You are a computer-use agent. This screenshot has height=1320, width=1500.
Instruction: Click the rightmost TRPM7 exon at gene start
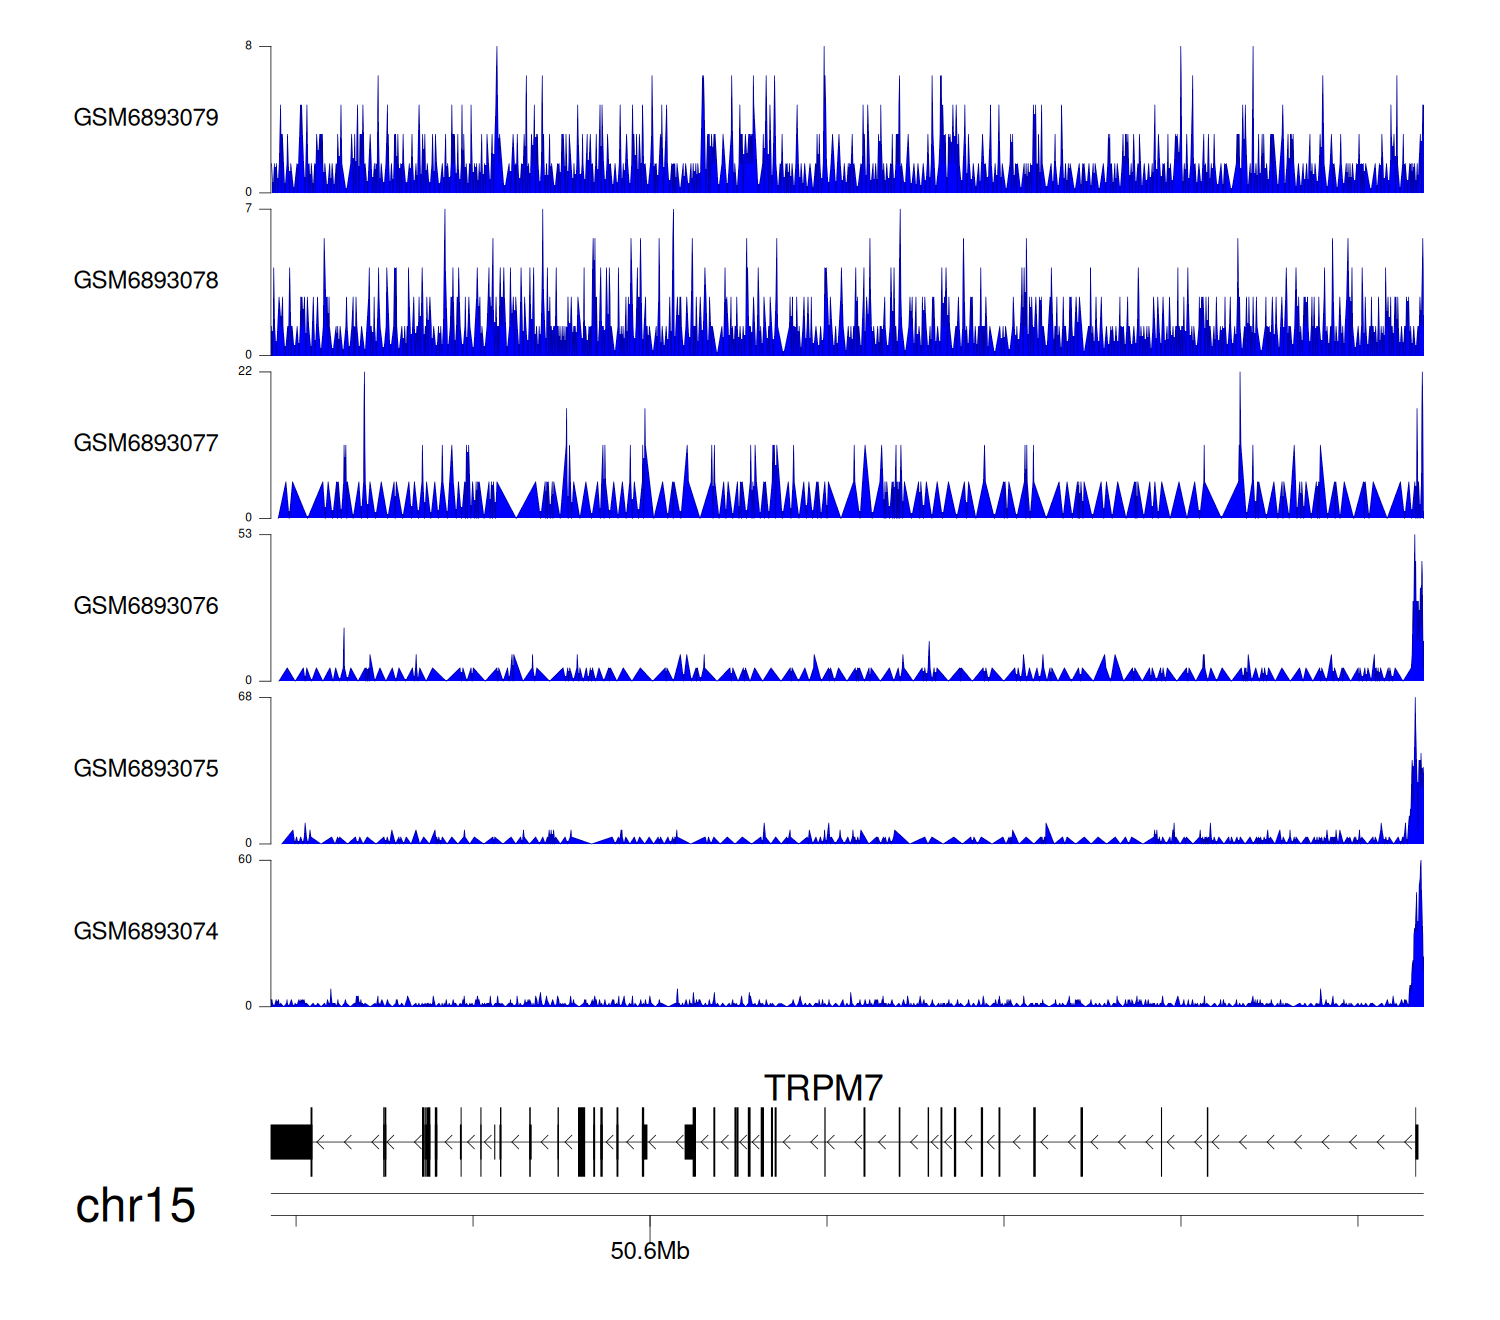pyautogui.click(x=1416, y=1142)
